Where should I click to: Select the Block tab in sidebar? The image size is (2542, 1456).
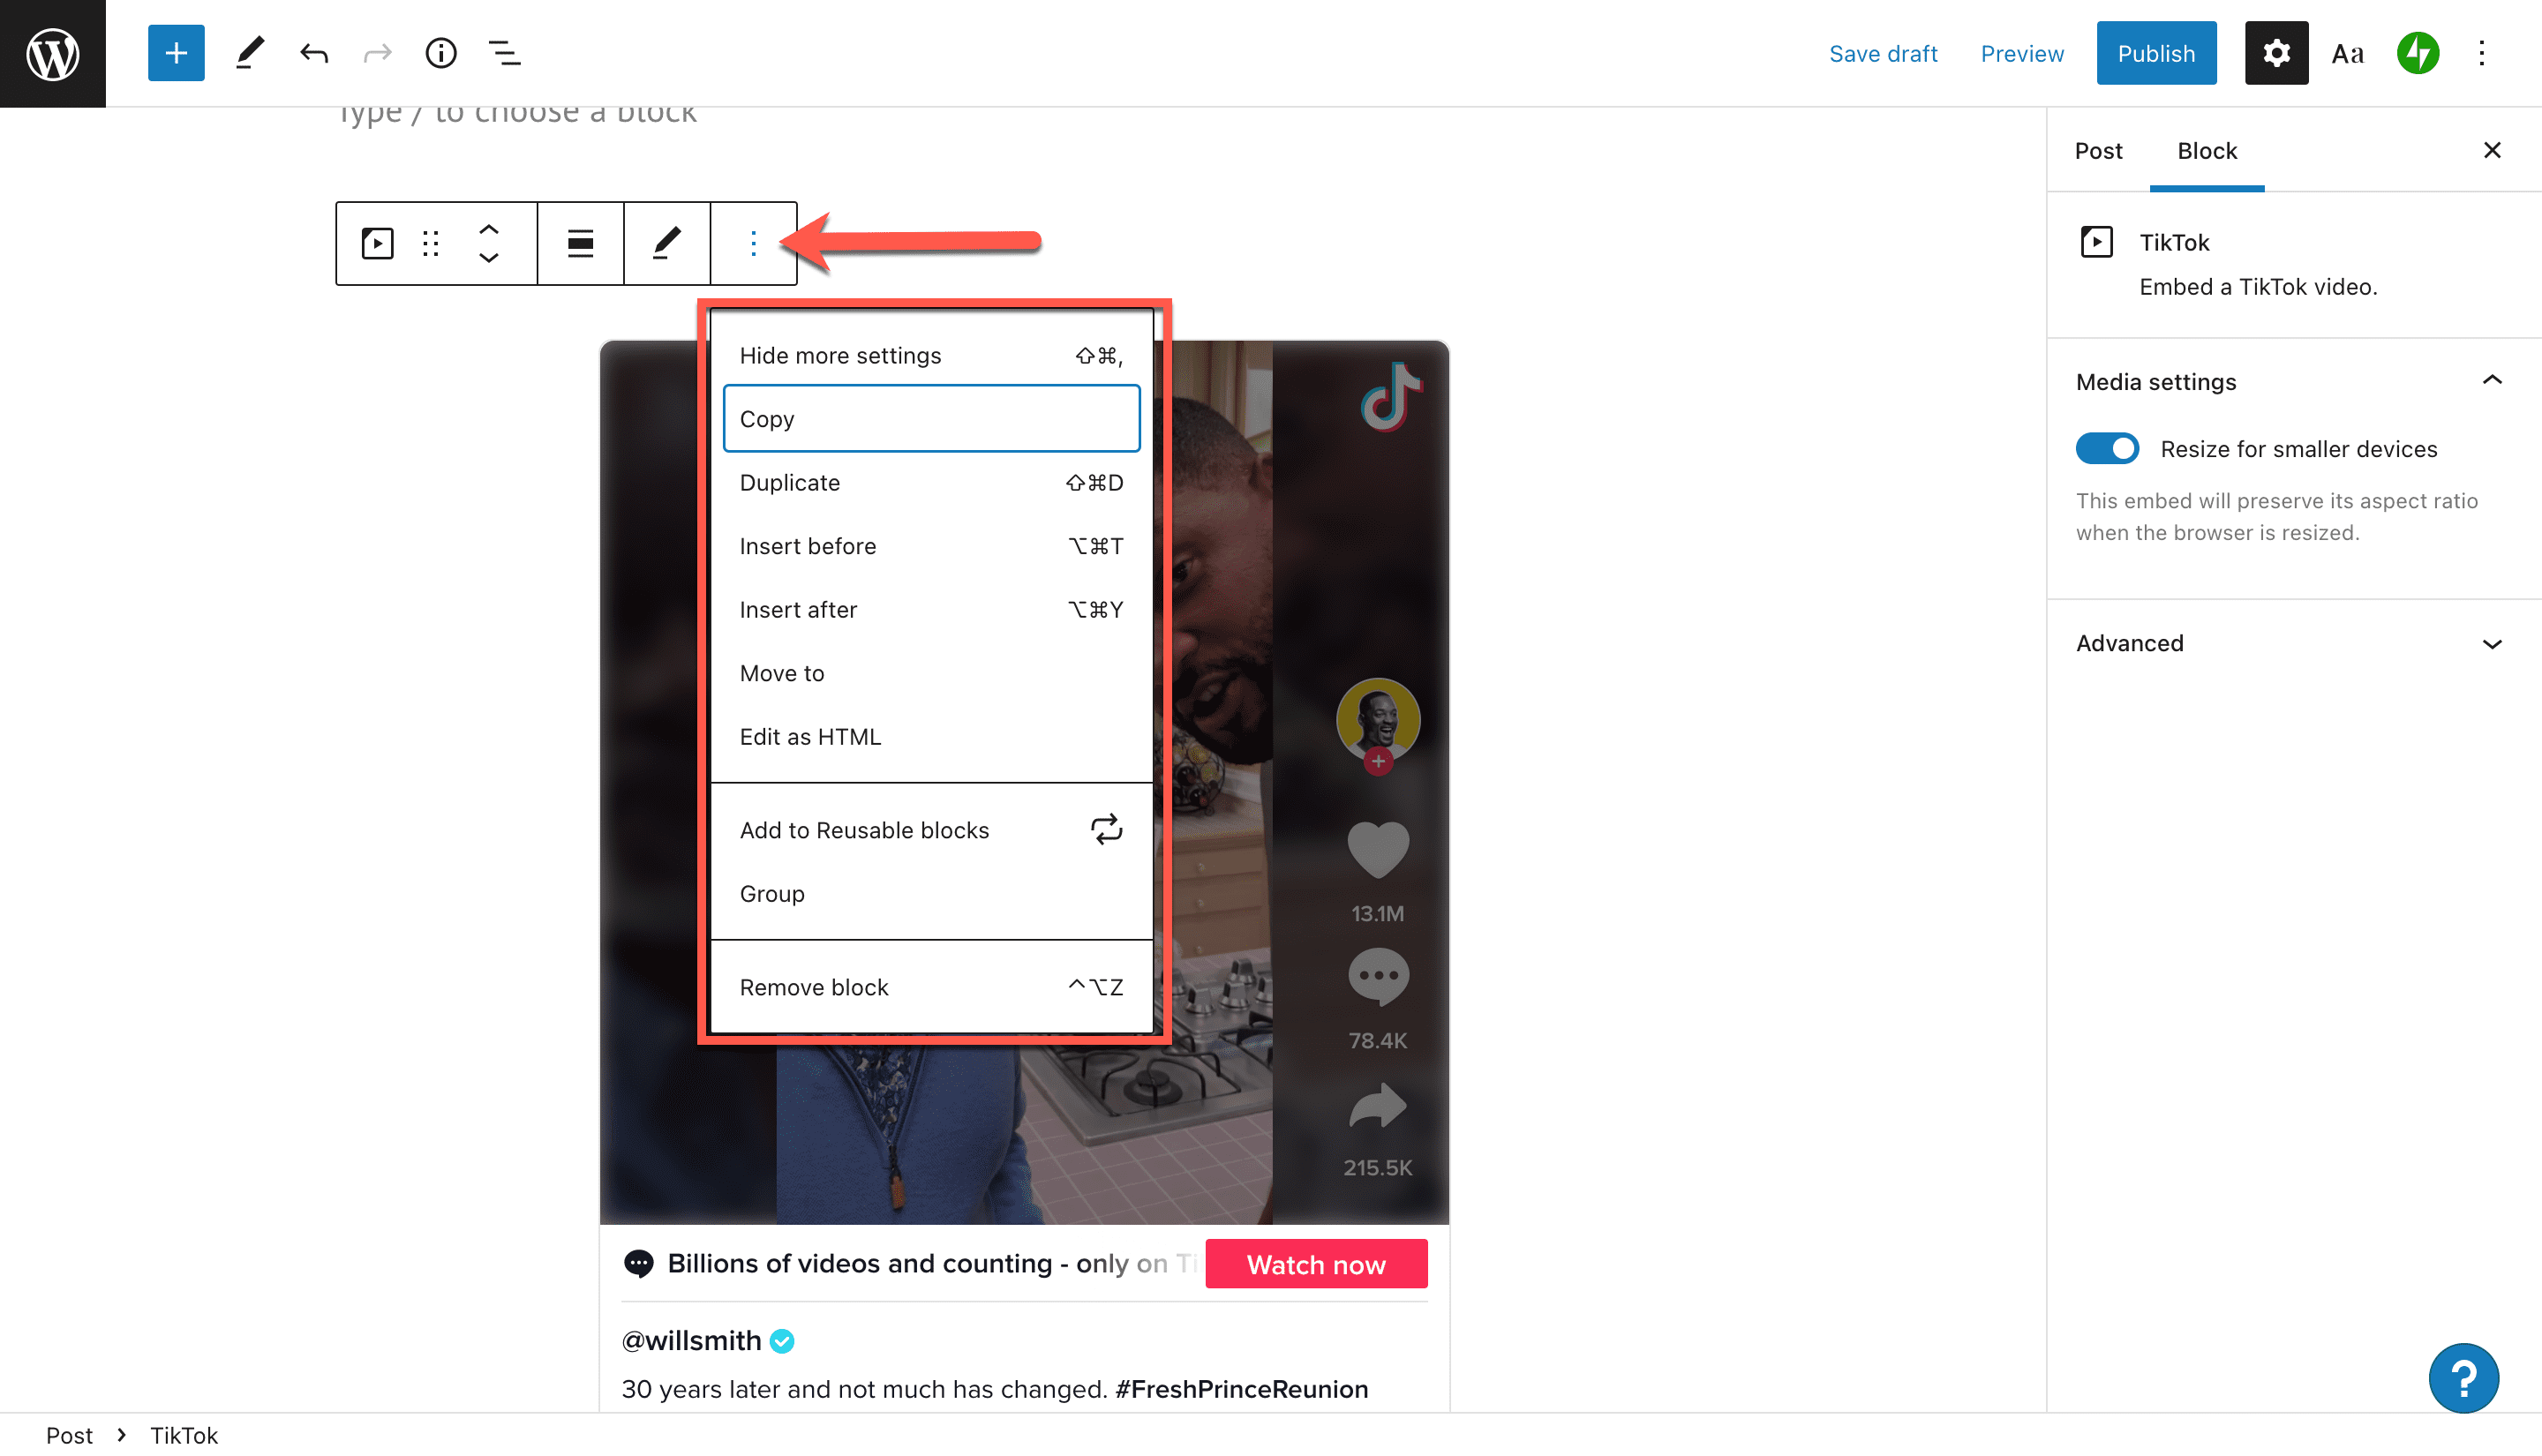pyautogui.click(x=2205, y=150)
